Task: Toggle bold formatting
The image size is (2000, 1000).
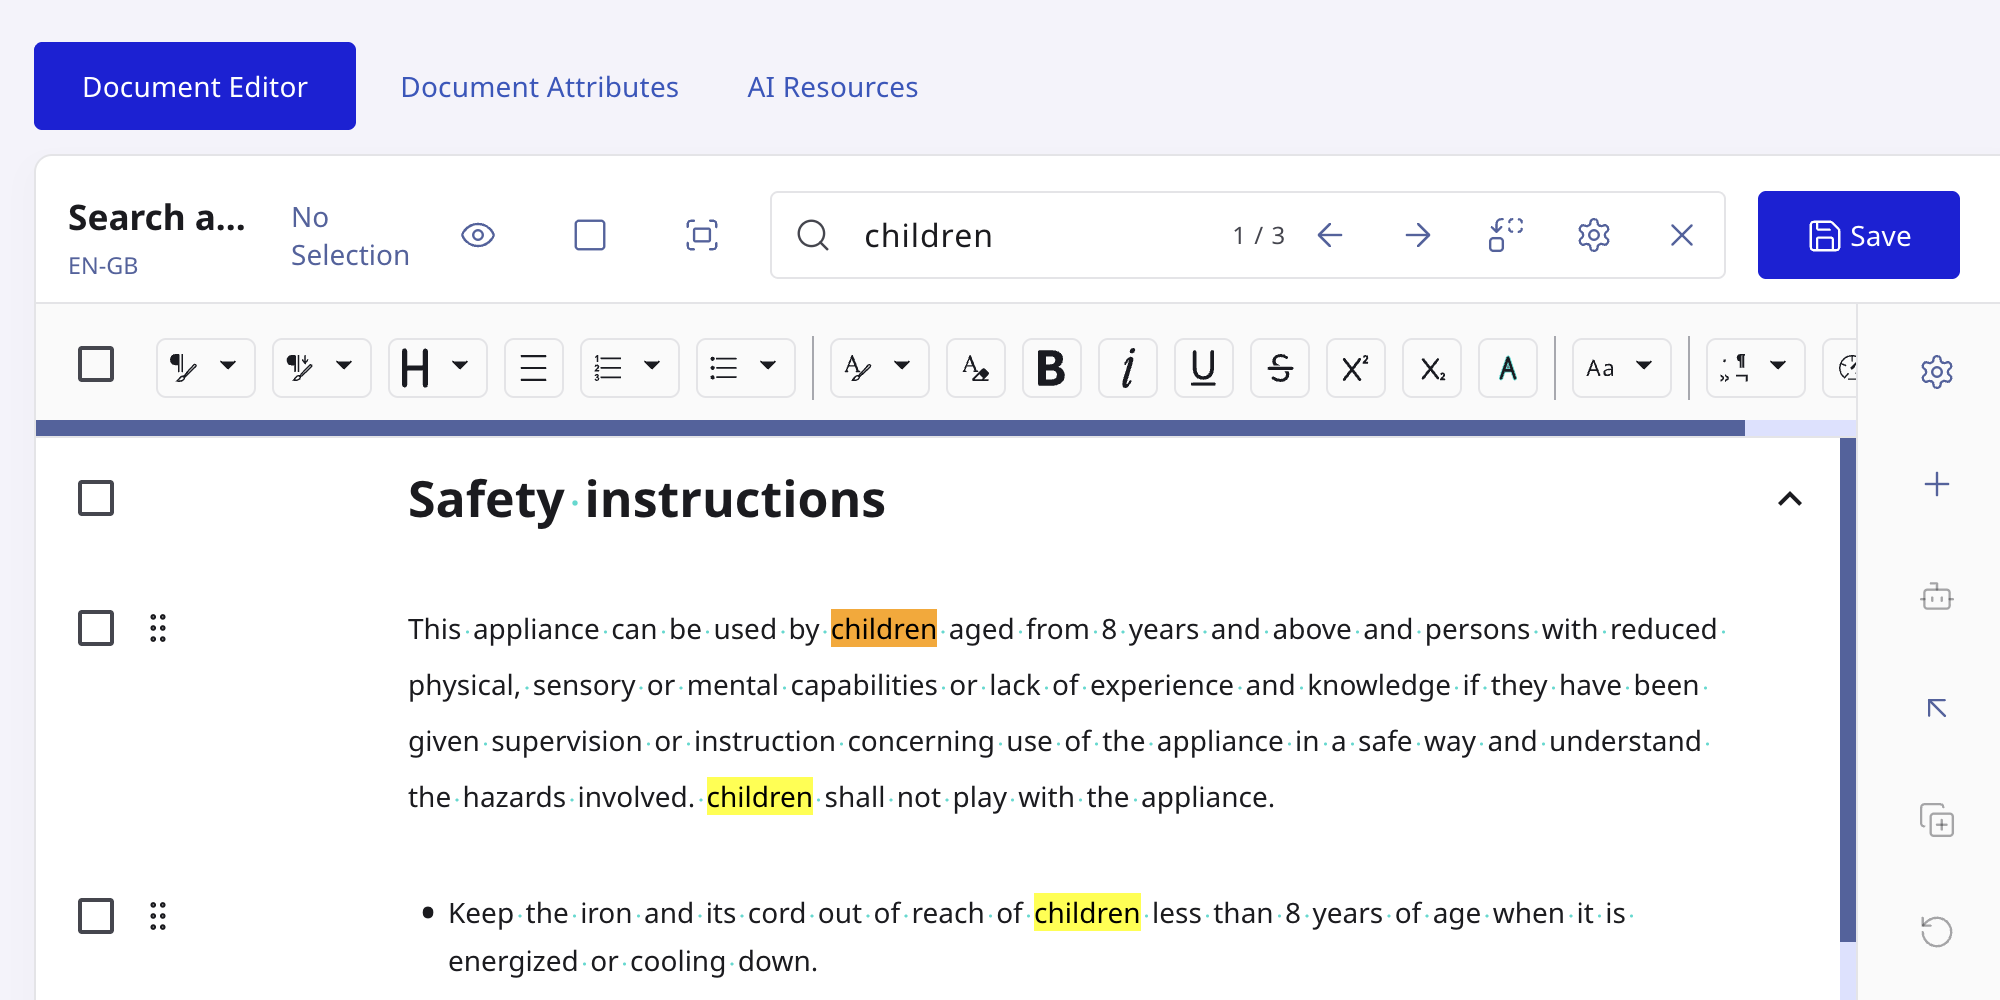Action: point(1052,368)
